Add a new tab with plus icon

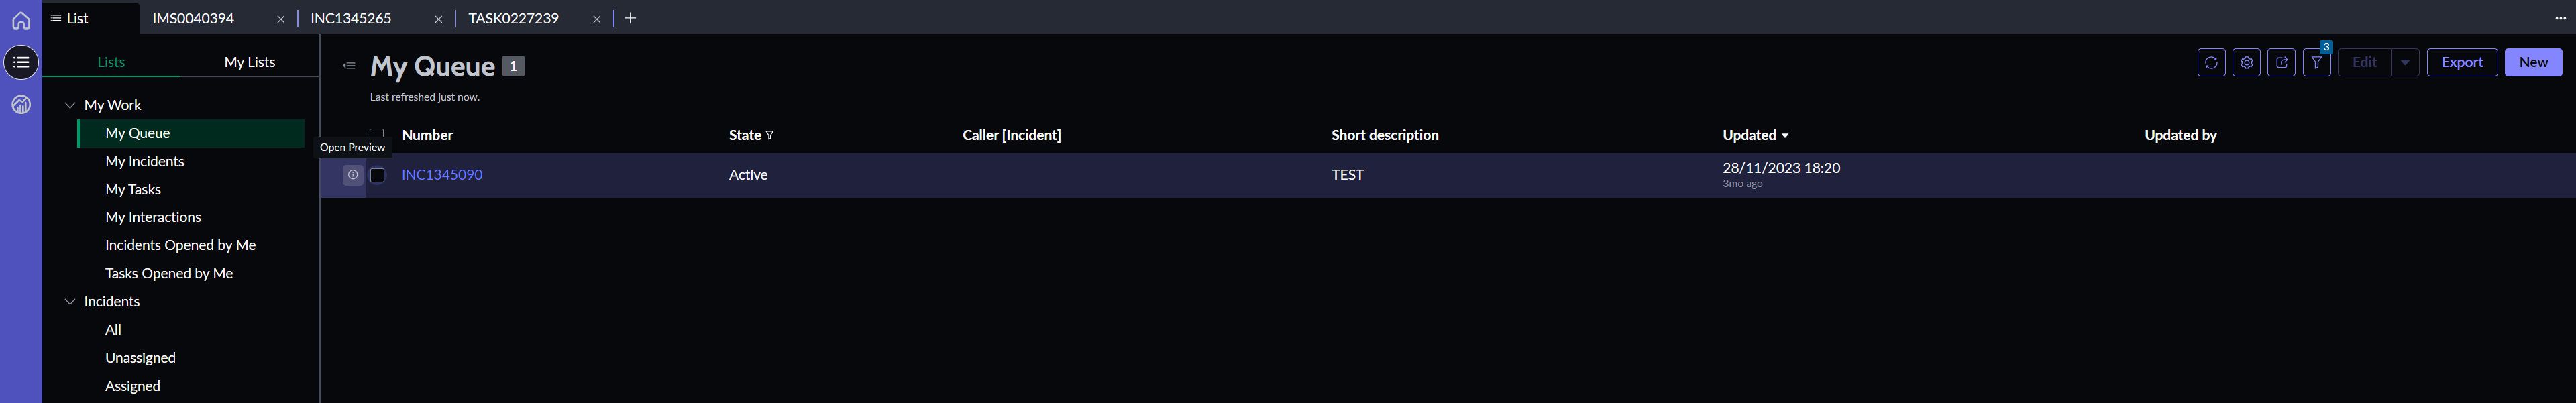630,18
